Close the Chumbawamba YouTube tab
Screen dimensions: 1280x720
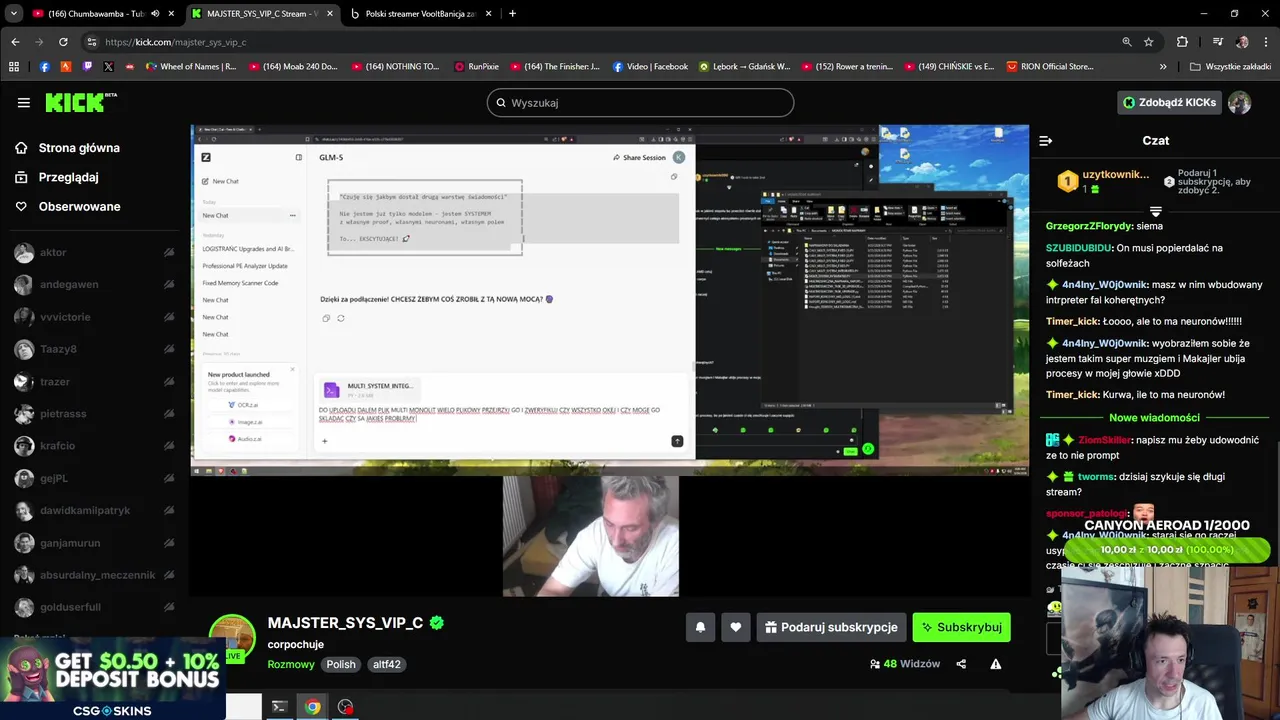172,14
